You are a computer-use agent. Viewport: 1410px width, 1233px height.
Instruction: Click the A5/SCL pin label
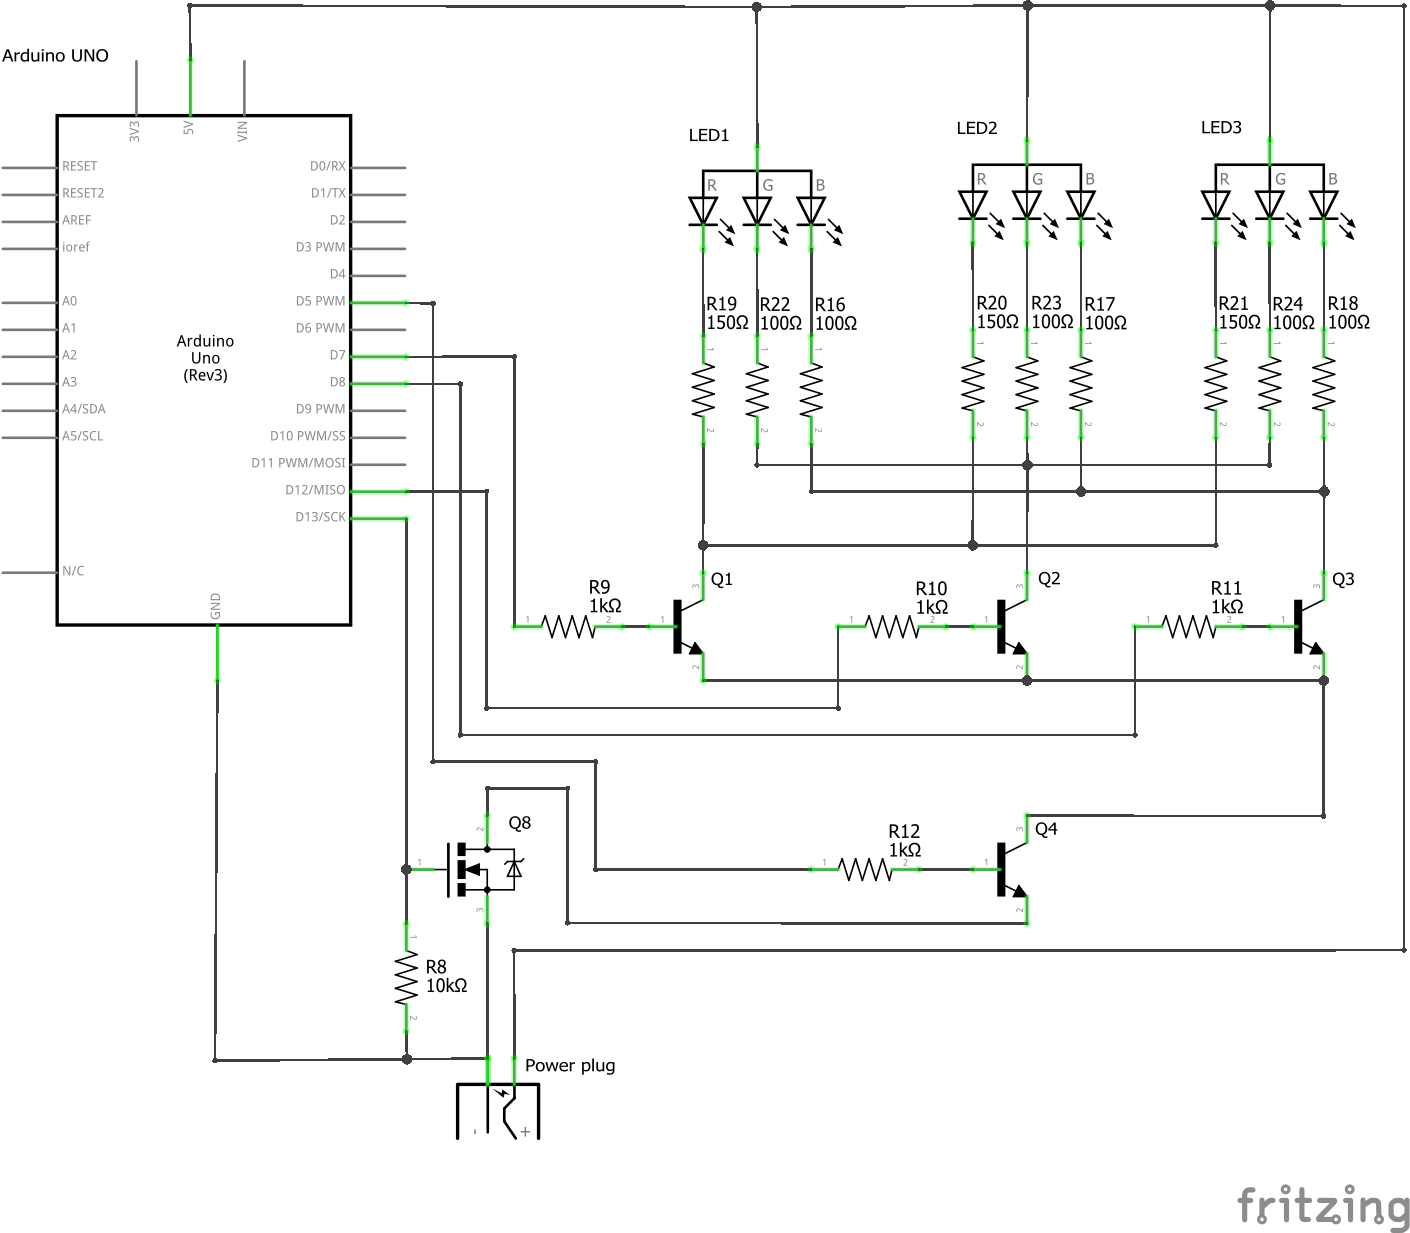(x=82, y=436)
